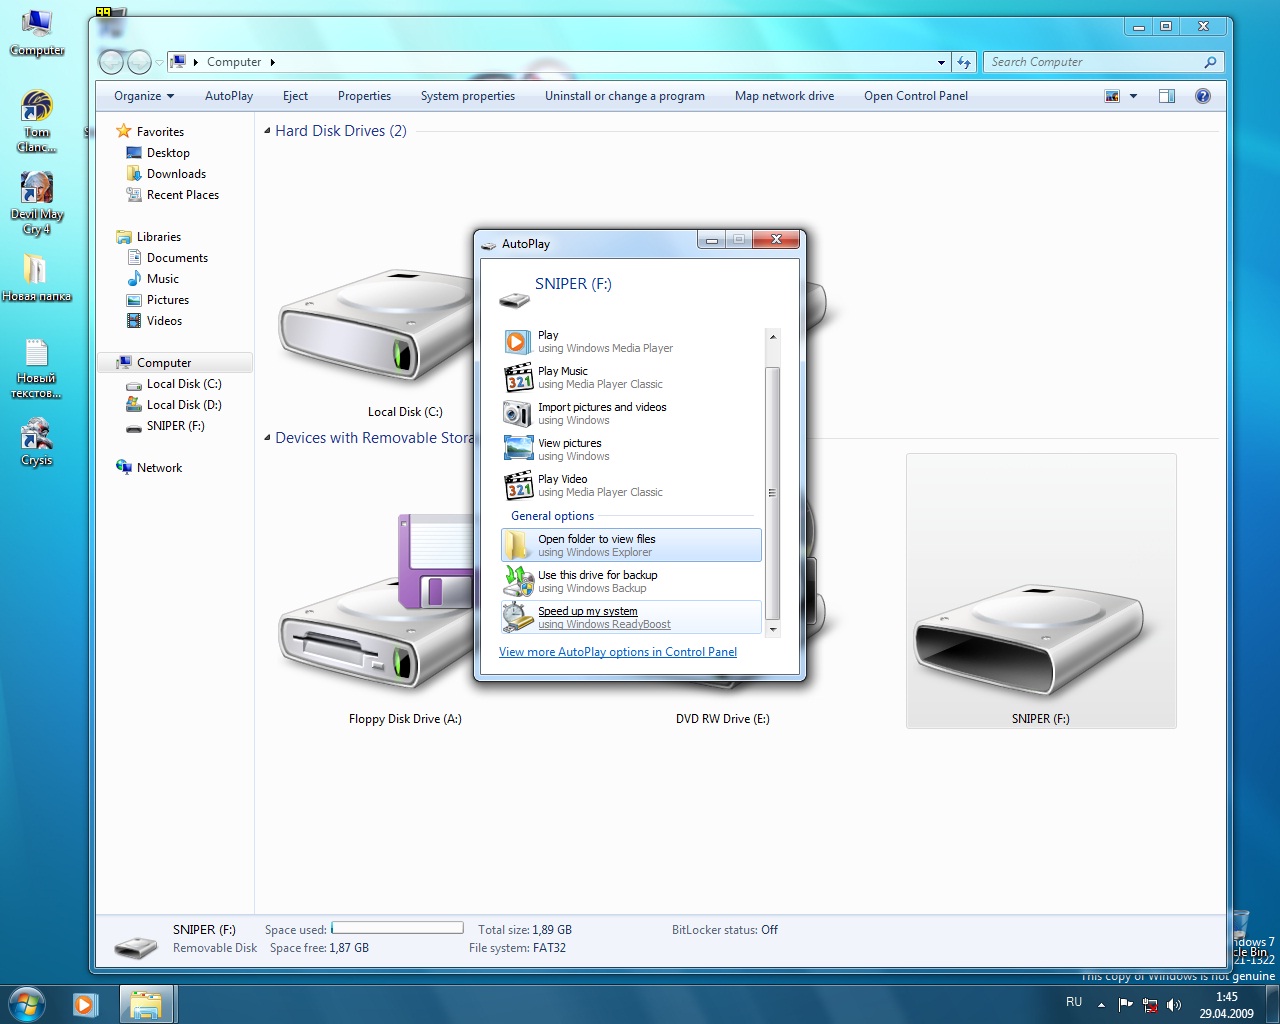Click the Windows Media Player Play icon
Viewport: 1280px width, 1024px height.
point(517,342)
